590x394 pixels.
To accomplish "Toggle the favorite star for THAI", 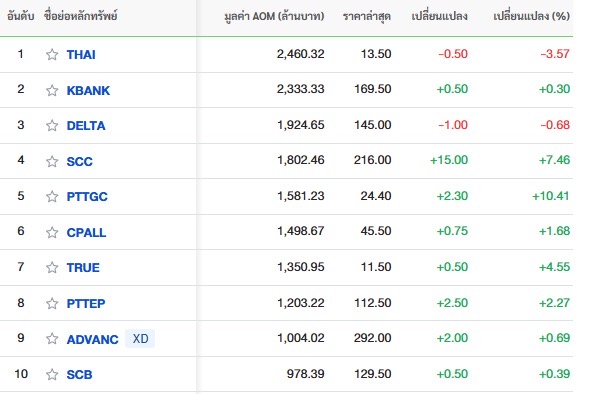I will coord(52,55).
